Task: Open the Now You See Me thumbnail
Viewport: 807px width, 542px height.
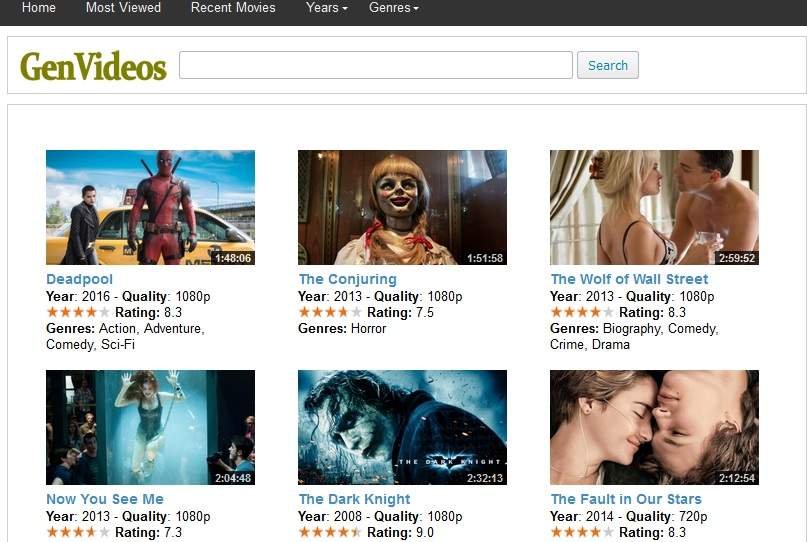Action: 150,427
